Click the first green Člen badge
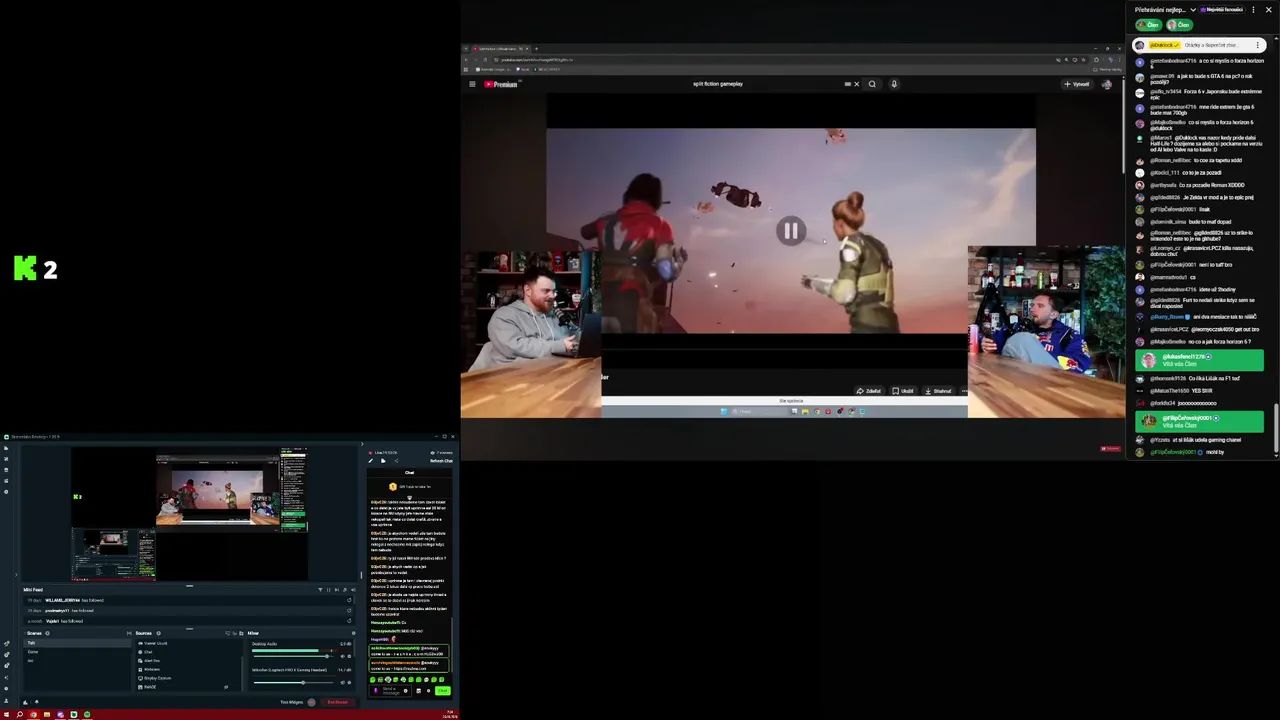Screen dimensions: 1280x720 (1147, 24)
